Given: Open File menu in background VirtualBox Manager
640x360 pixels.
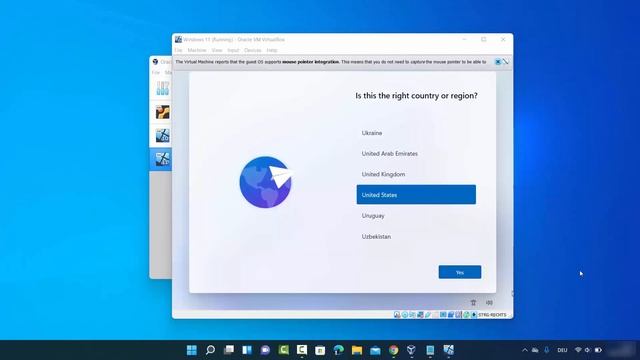Looking at the screenshot, I should [x=156, y=73].
